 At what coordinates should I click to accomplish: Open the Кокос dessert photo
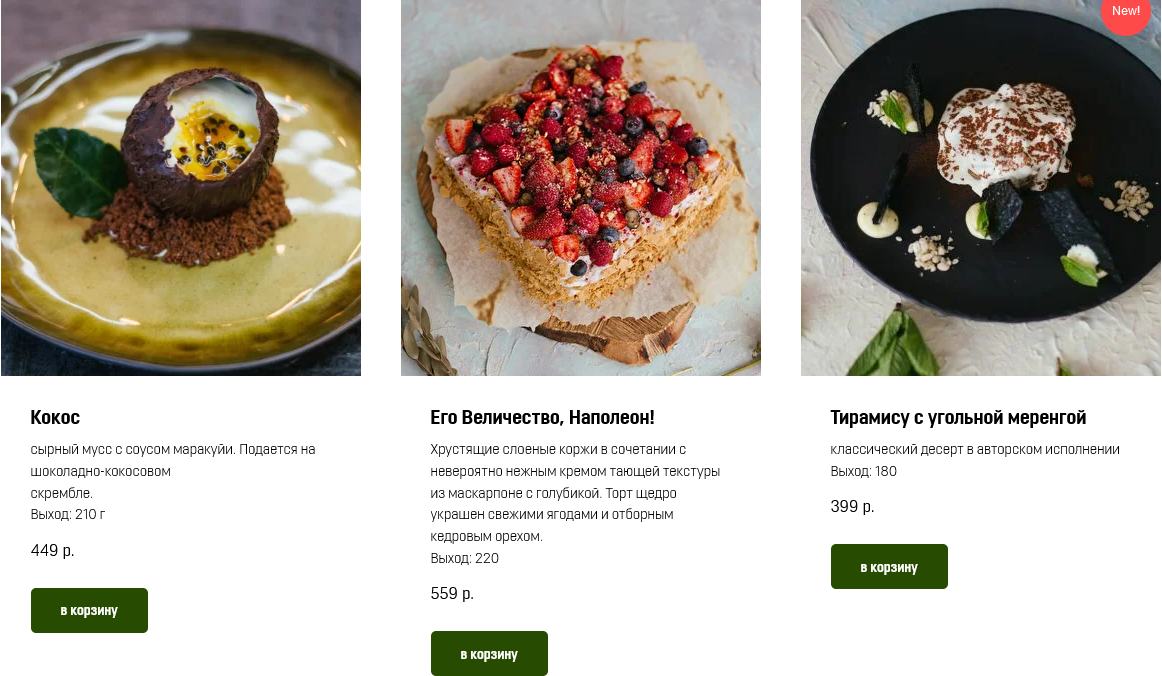coord(181,188)
